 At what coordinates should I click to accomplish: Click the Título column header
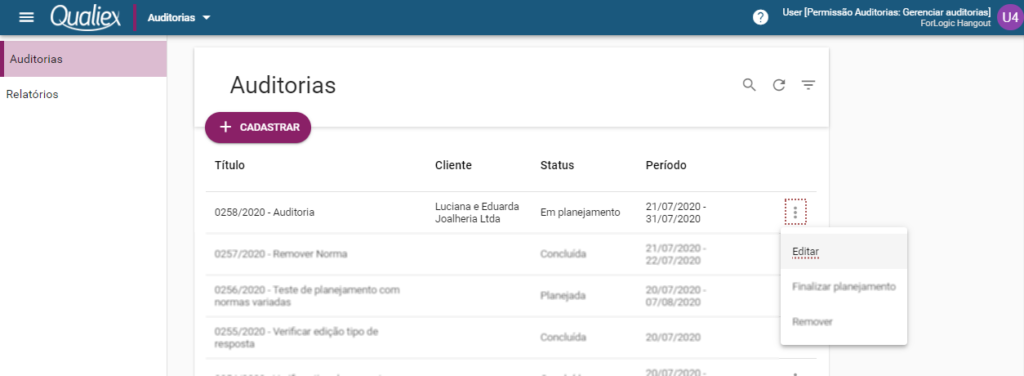click(x=230, y=165)
